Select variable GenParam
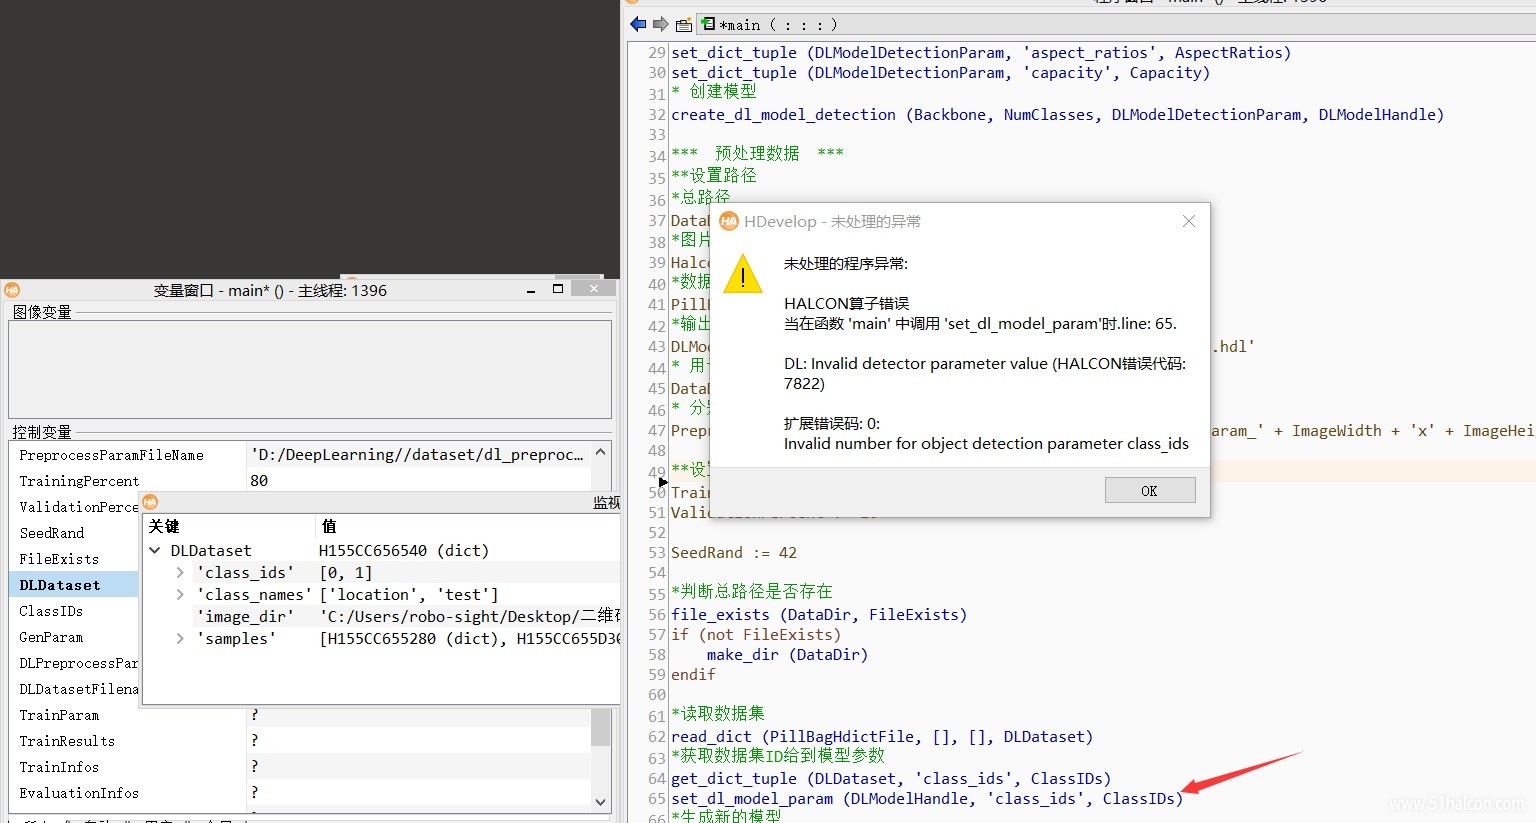Viewport: 1536px width, 823px height. (x=51, y=637)
